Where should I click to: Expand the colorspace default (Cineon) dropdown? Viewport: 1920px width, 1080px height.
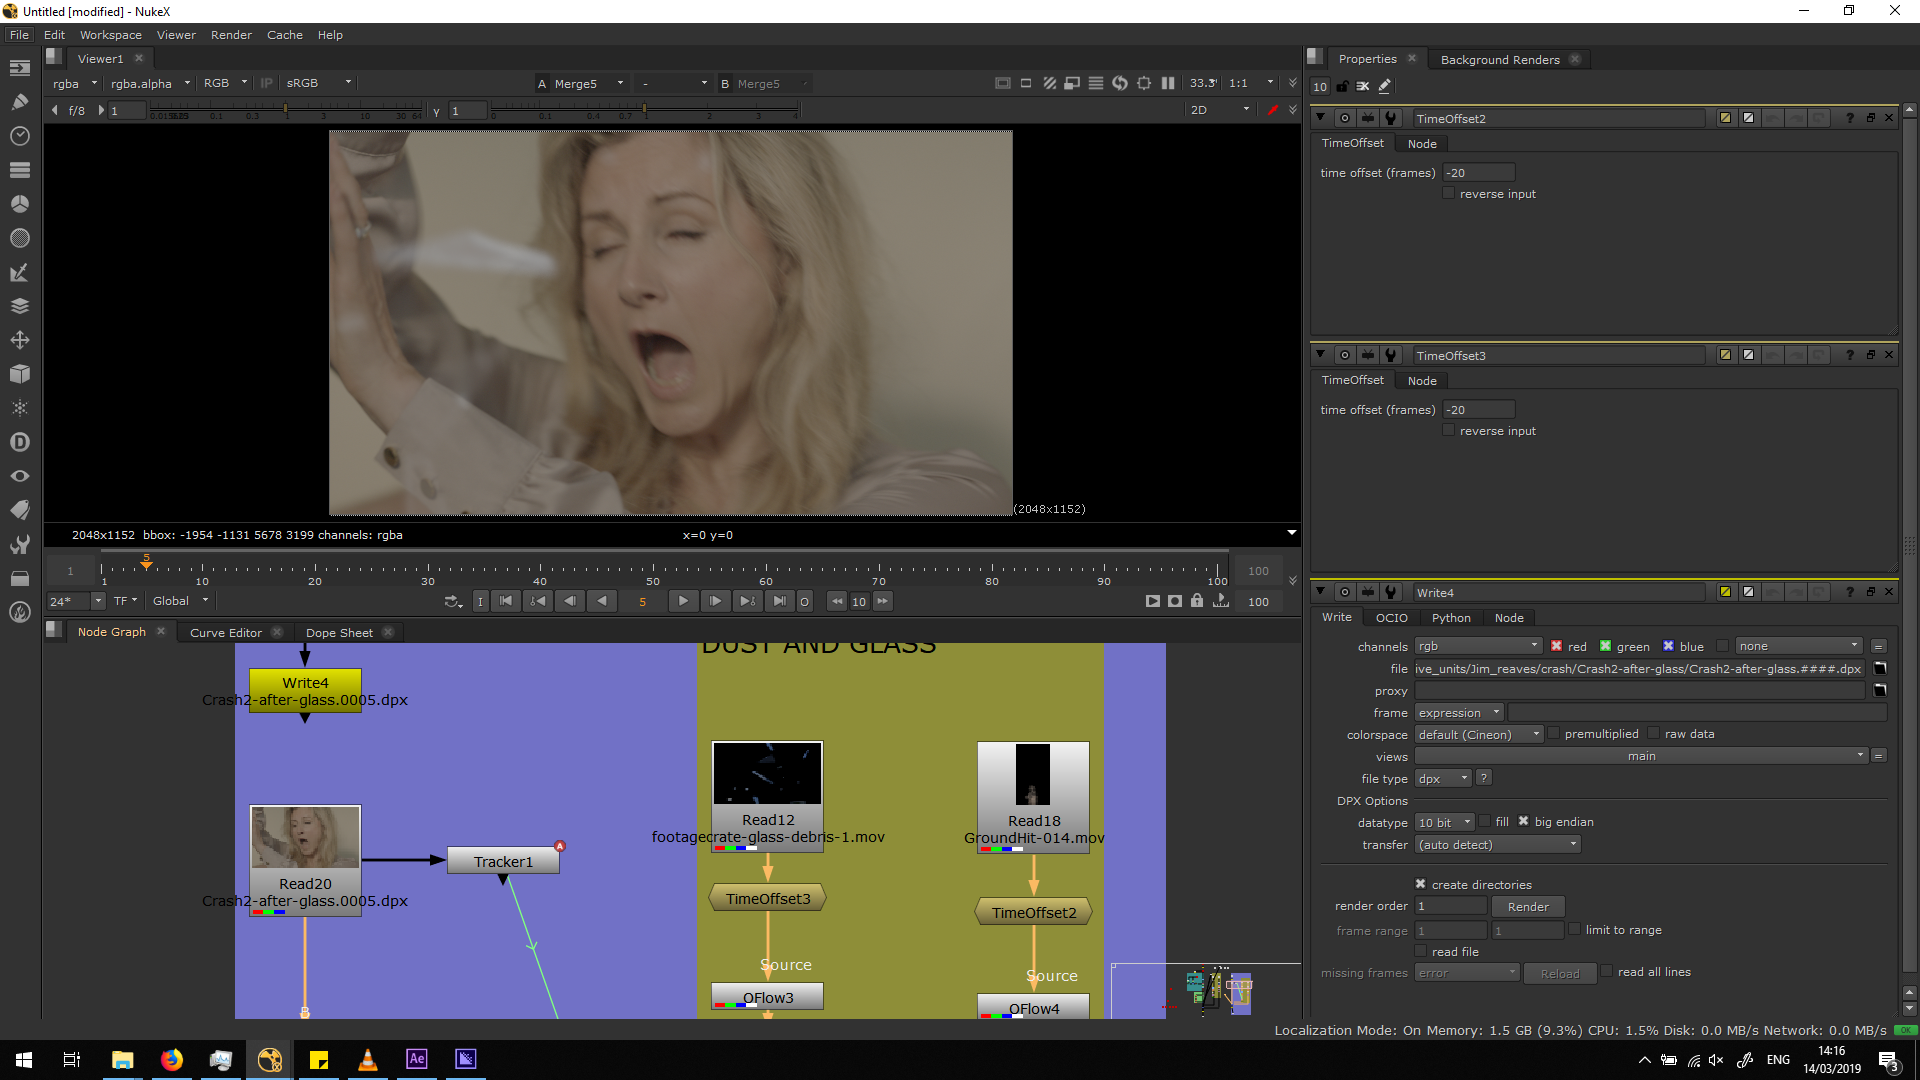[1478, 734]
